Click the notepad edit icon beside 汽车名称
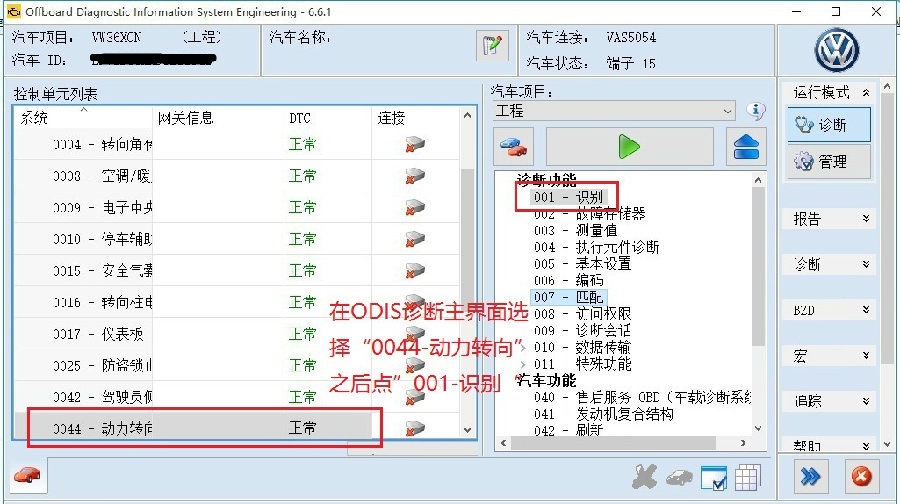Image resolution: width=901 pixels, height=504 pixels. tap(492, 45)
